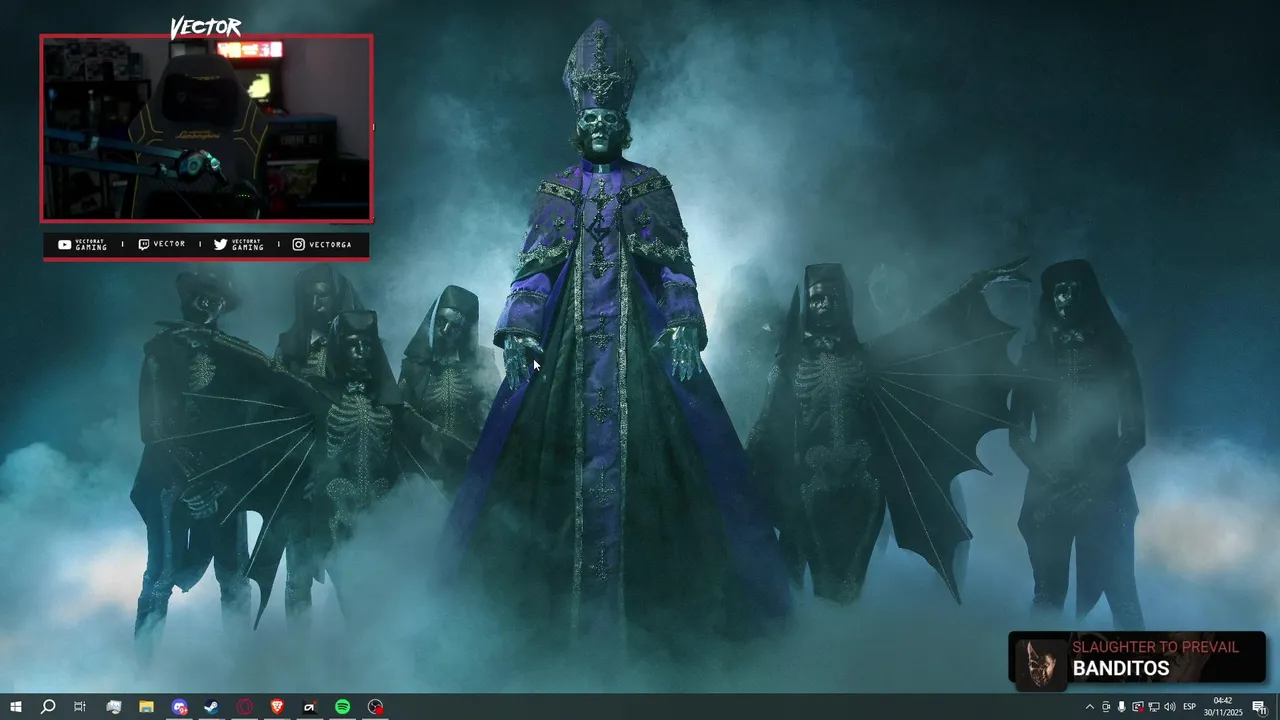Screen dimensions: 1280x720
Task: Click the VECTOR logo above webcam
Action: coord(205,27)
